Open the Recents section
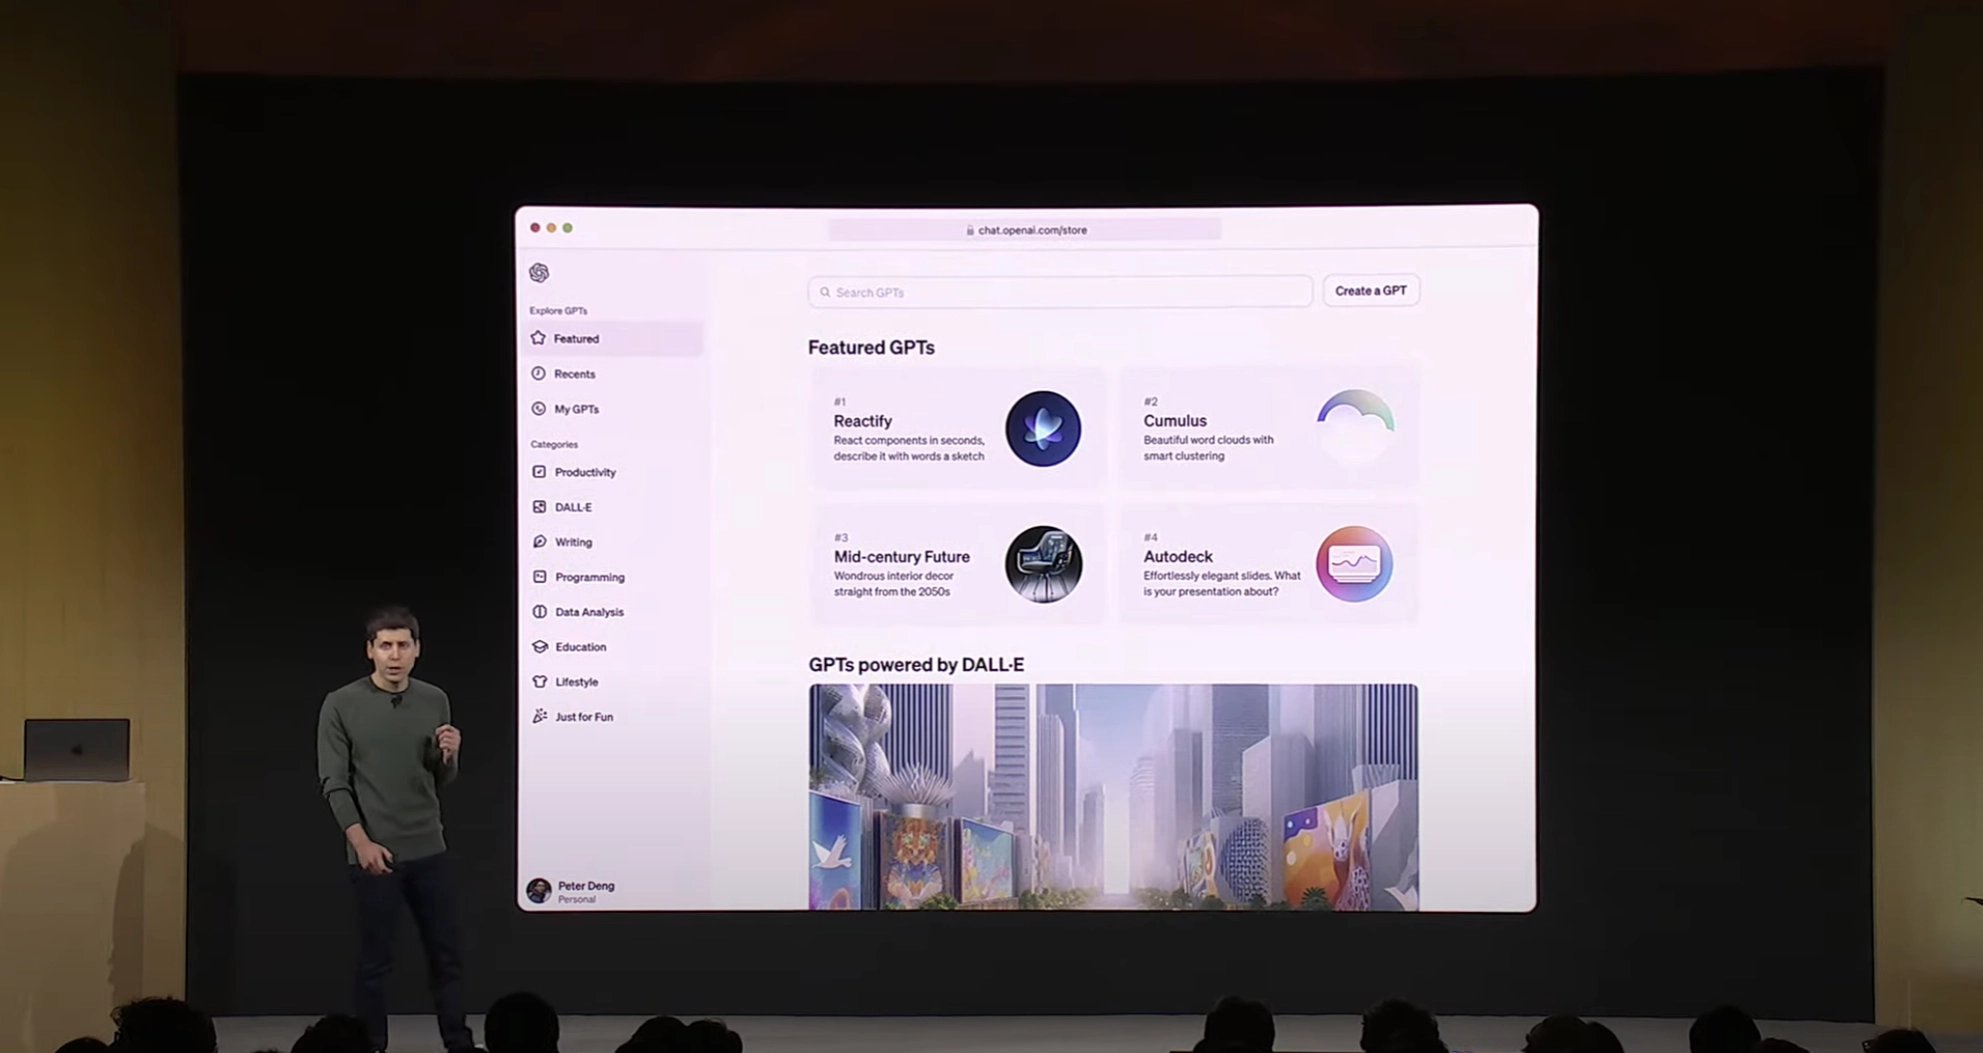1983x1053 pixels. tap(614, 373)
